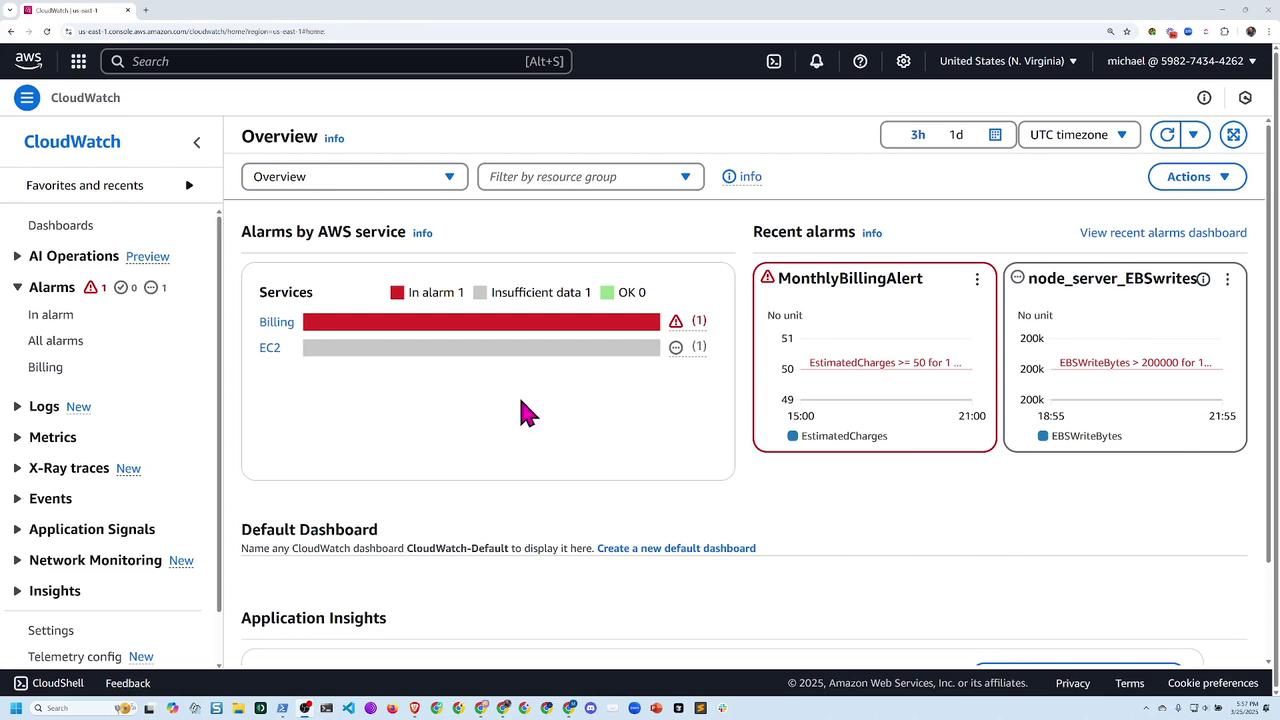Click the AWS logo home icon
Screen dimensions: 1280x720
click(28, 61)
